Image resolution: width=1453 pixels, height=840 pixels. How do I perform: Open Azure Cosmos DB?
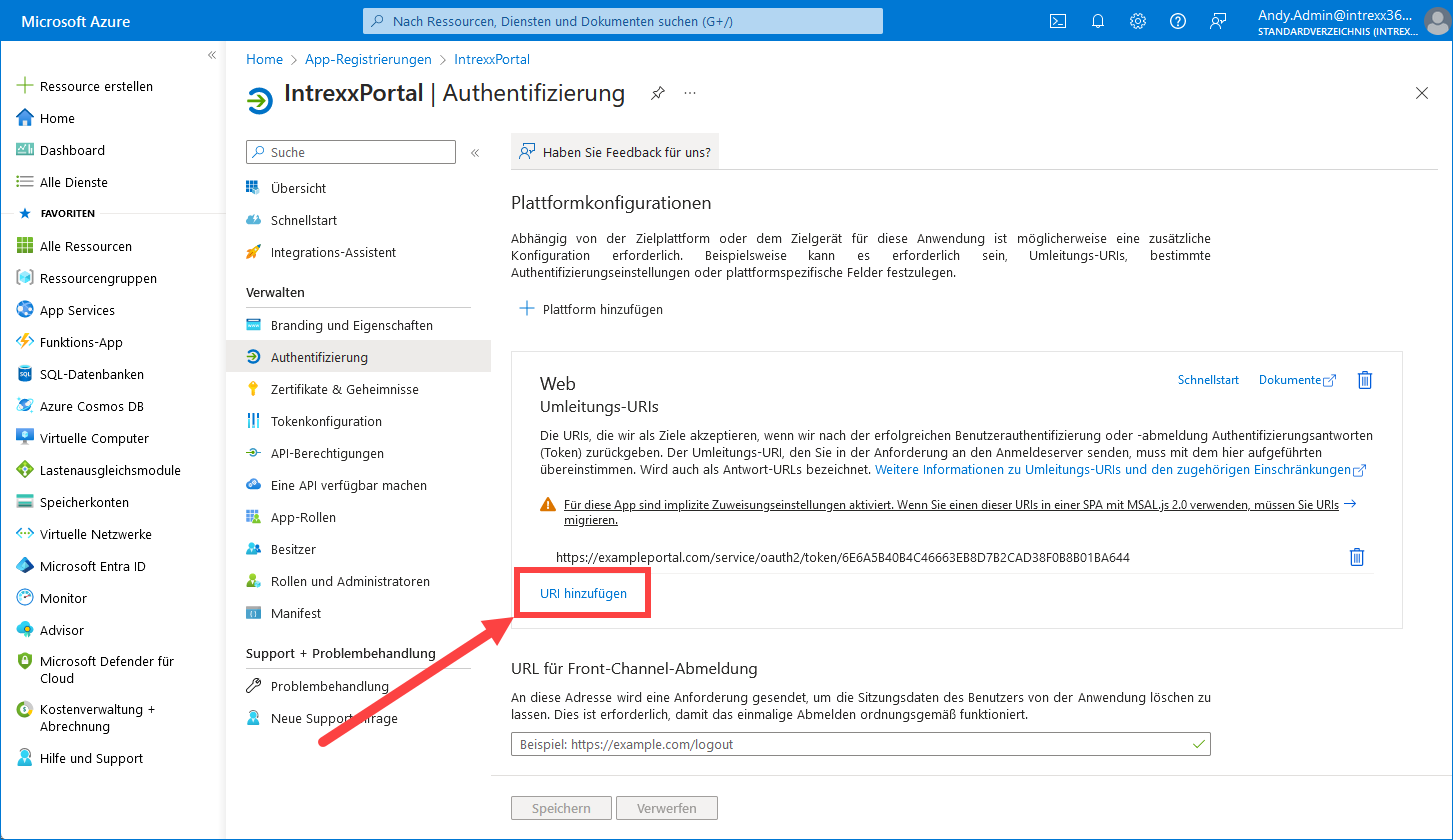(80, 406)
